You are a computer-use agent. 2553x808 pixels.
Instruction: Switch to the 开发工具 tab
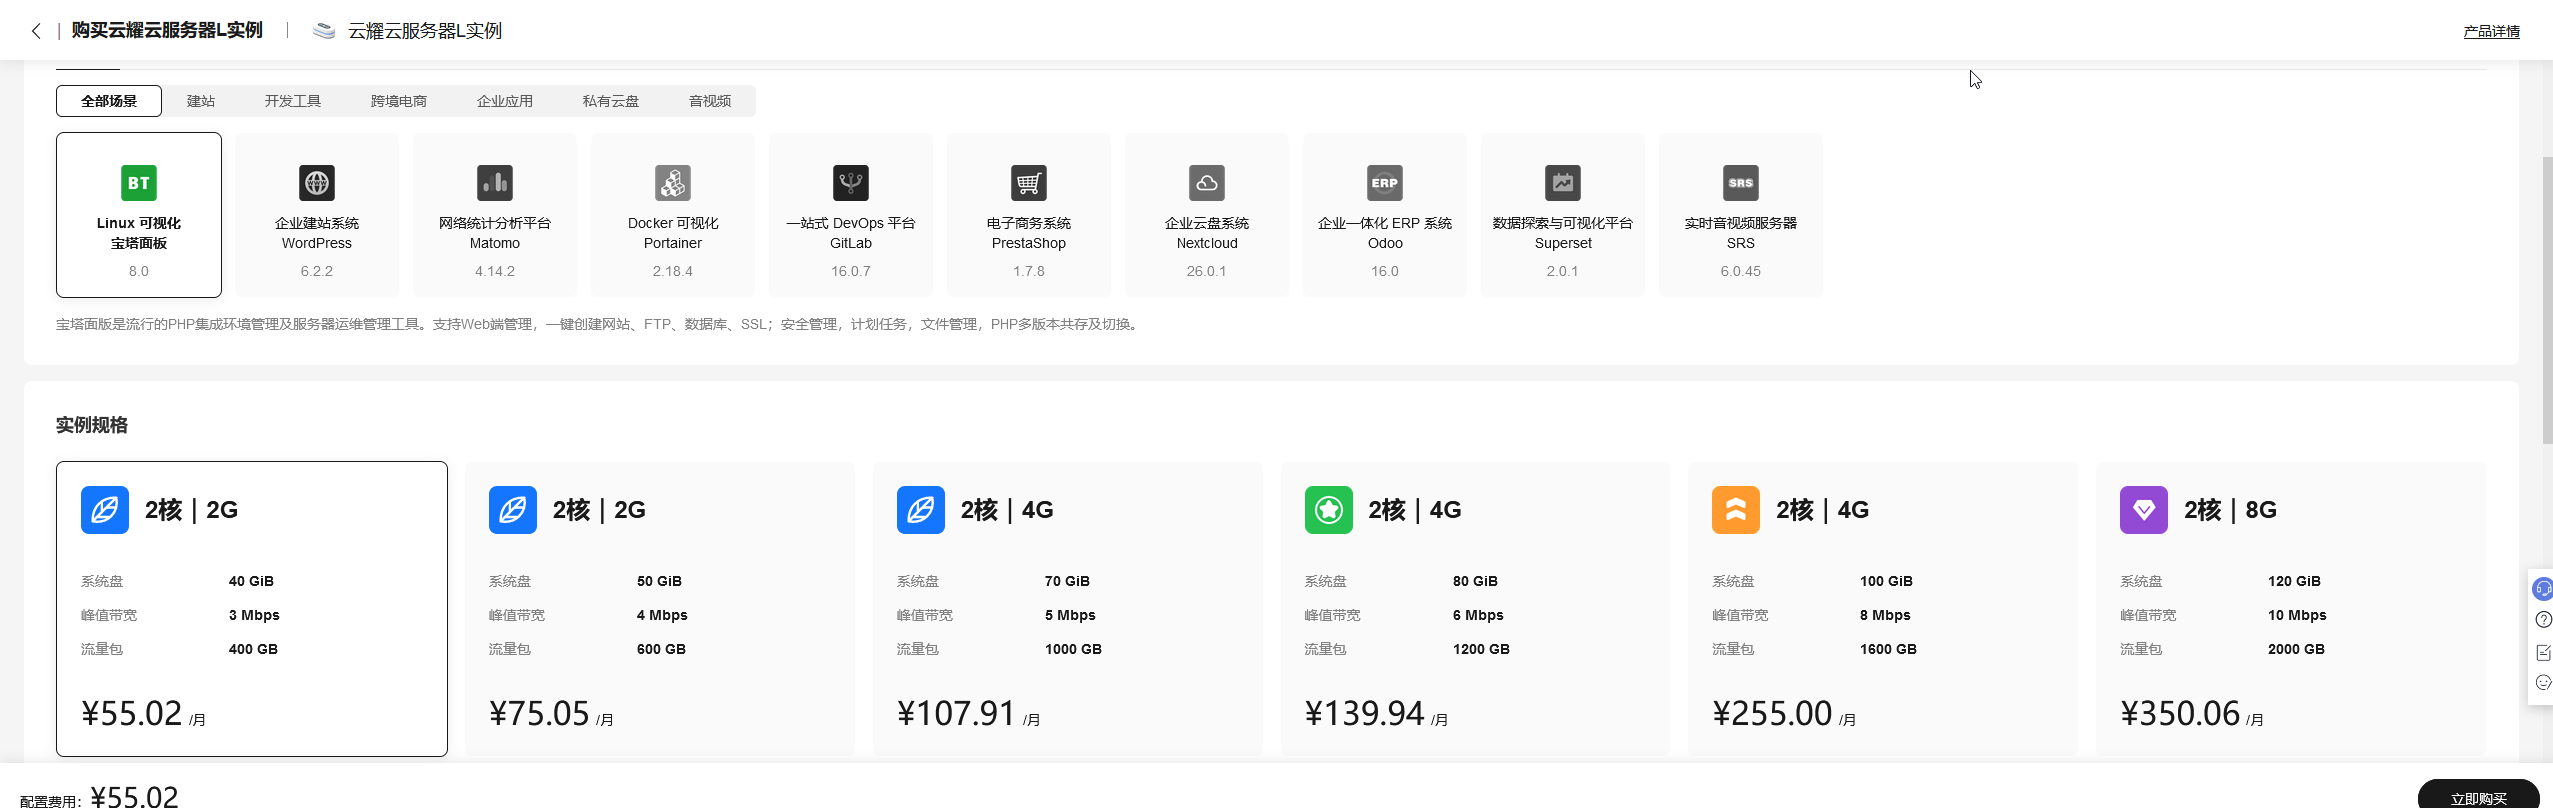tap(293, 101)
